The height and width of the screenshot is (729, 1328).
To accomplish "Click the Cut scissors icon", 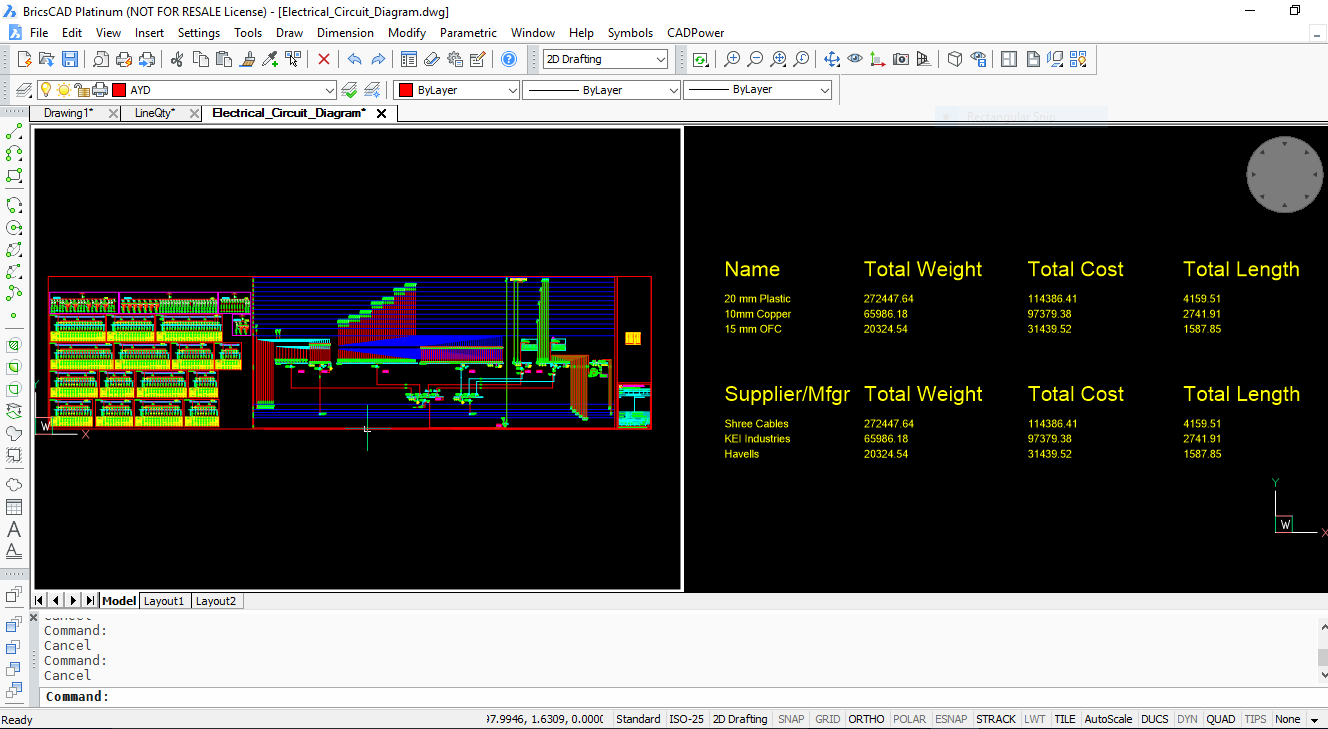I will coord(177,60).
